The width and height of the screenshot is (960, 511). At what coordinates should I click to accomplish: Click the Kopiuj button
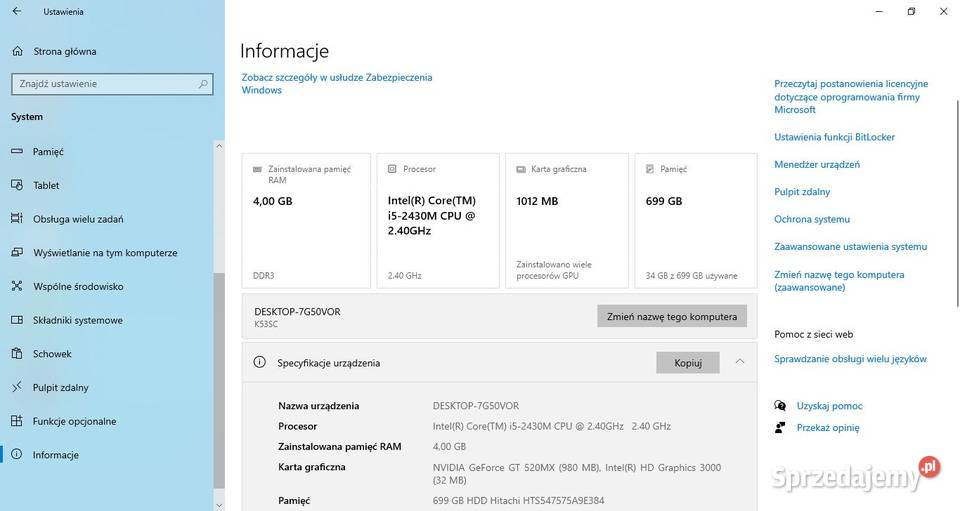pyautogui.click(x=688, y=362)
